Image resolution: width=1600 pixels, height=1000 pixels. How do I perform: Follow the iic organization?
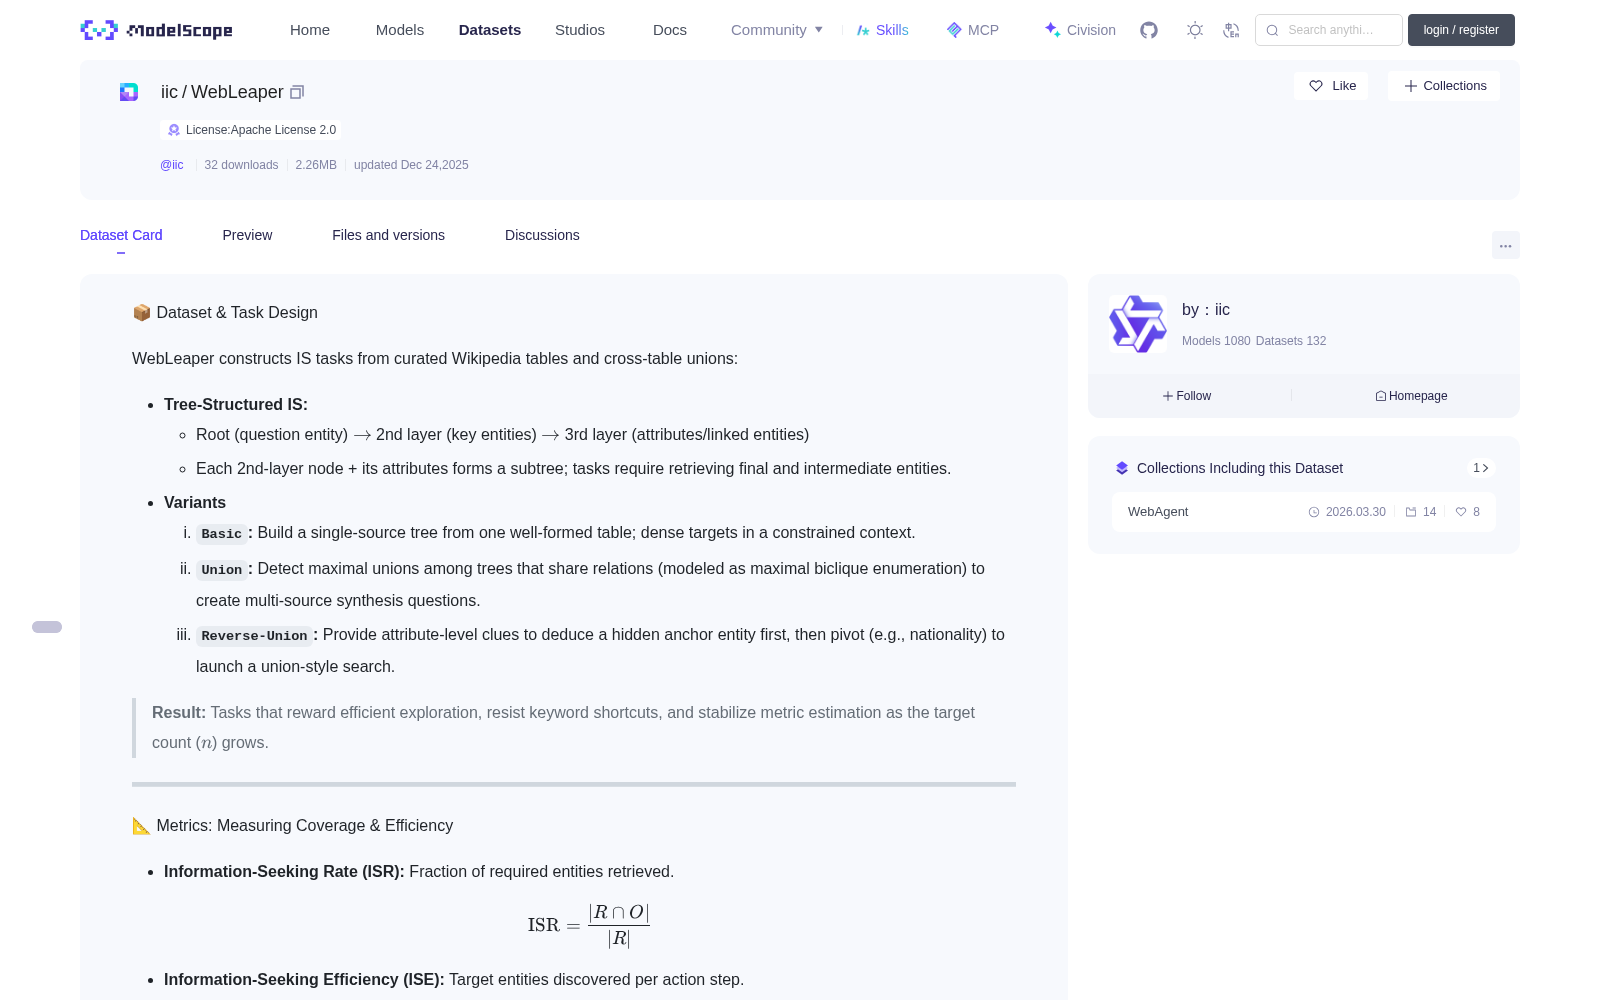[1187, 396]
